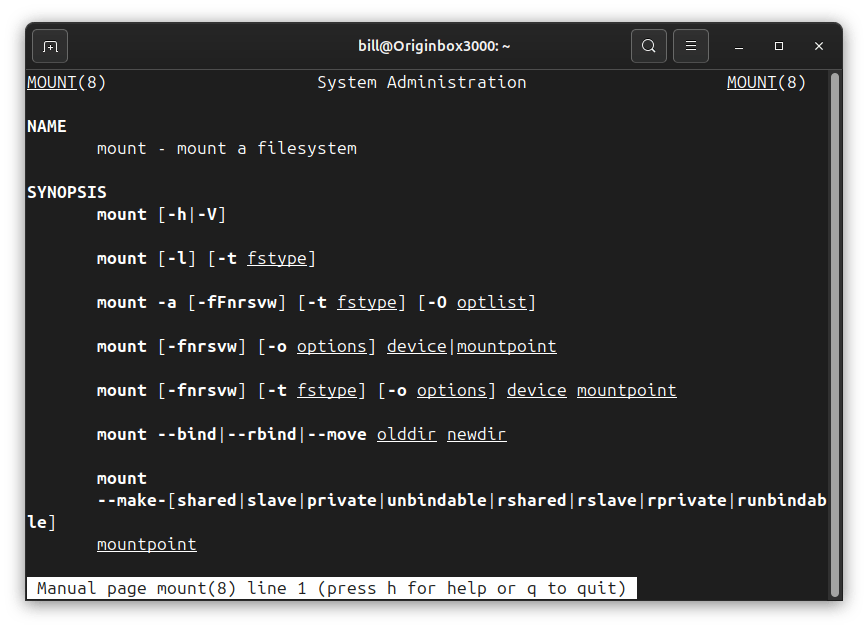868x629 pixels.
Task: Click the device link beside mountpoint
Action: coord(416,346)
